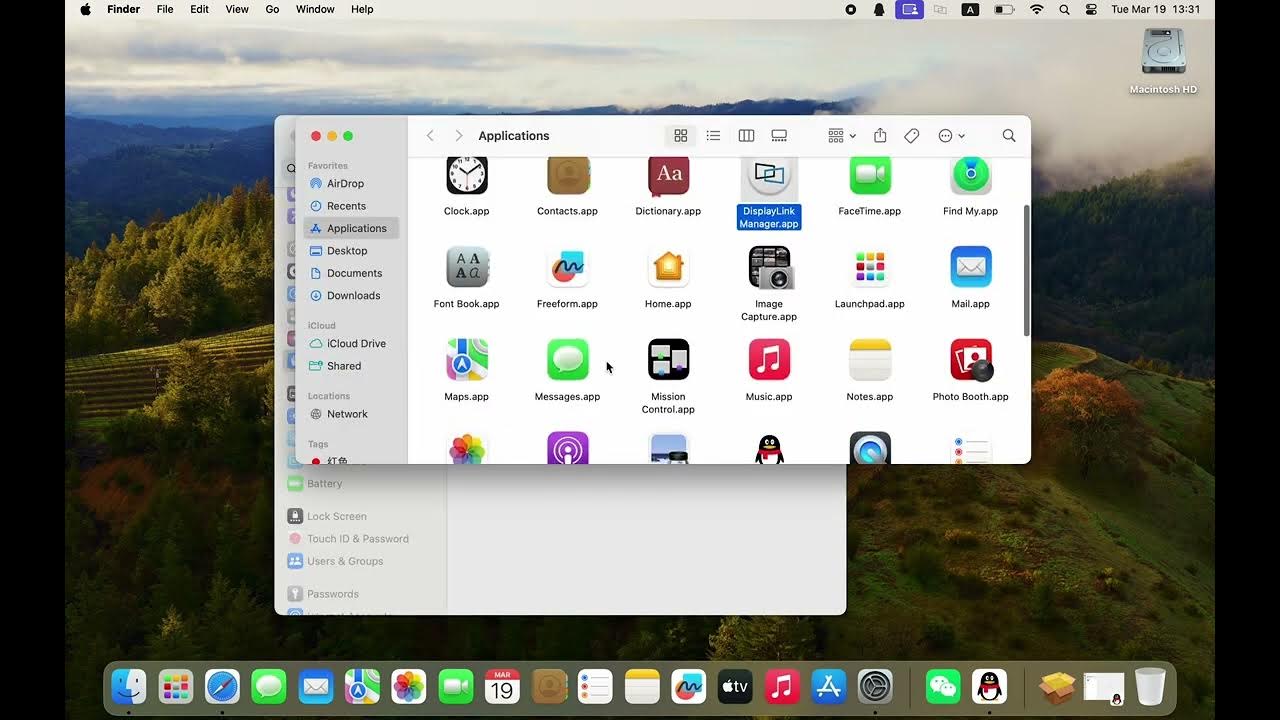Screen dimensions: 1280x720
Task: Open the Action ellipsis dropdown menu
Action: [951, 136]
